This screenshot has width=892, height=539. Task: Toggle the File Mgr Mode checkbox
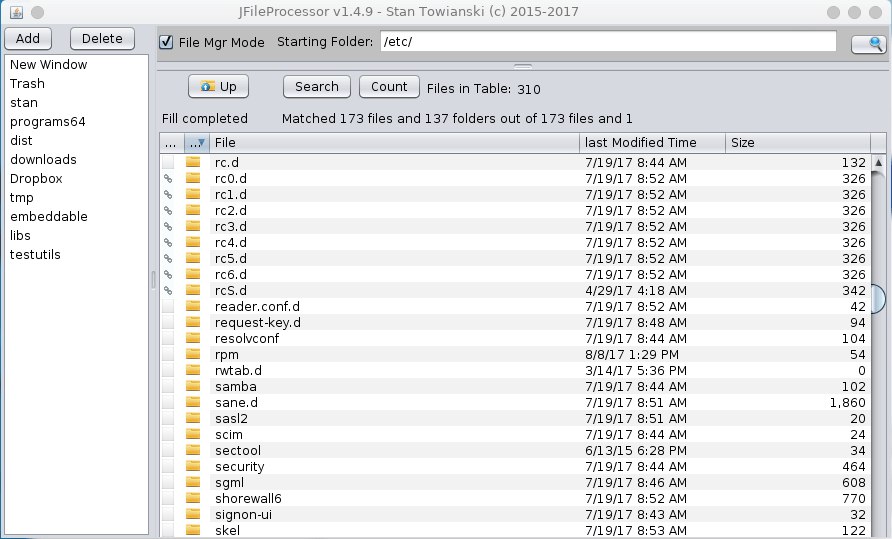(x=167, y=42)
